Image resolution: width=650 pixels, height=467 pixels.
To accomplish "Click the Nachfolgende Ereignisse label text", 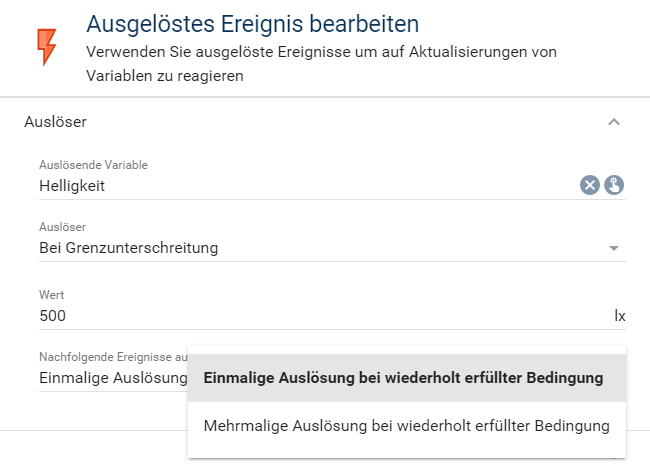I will tap(112, 356).
